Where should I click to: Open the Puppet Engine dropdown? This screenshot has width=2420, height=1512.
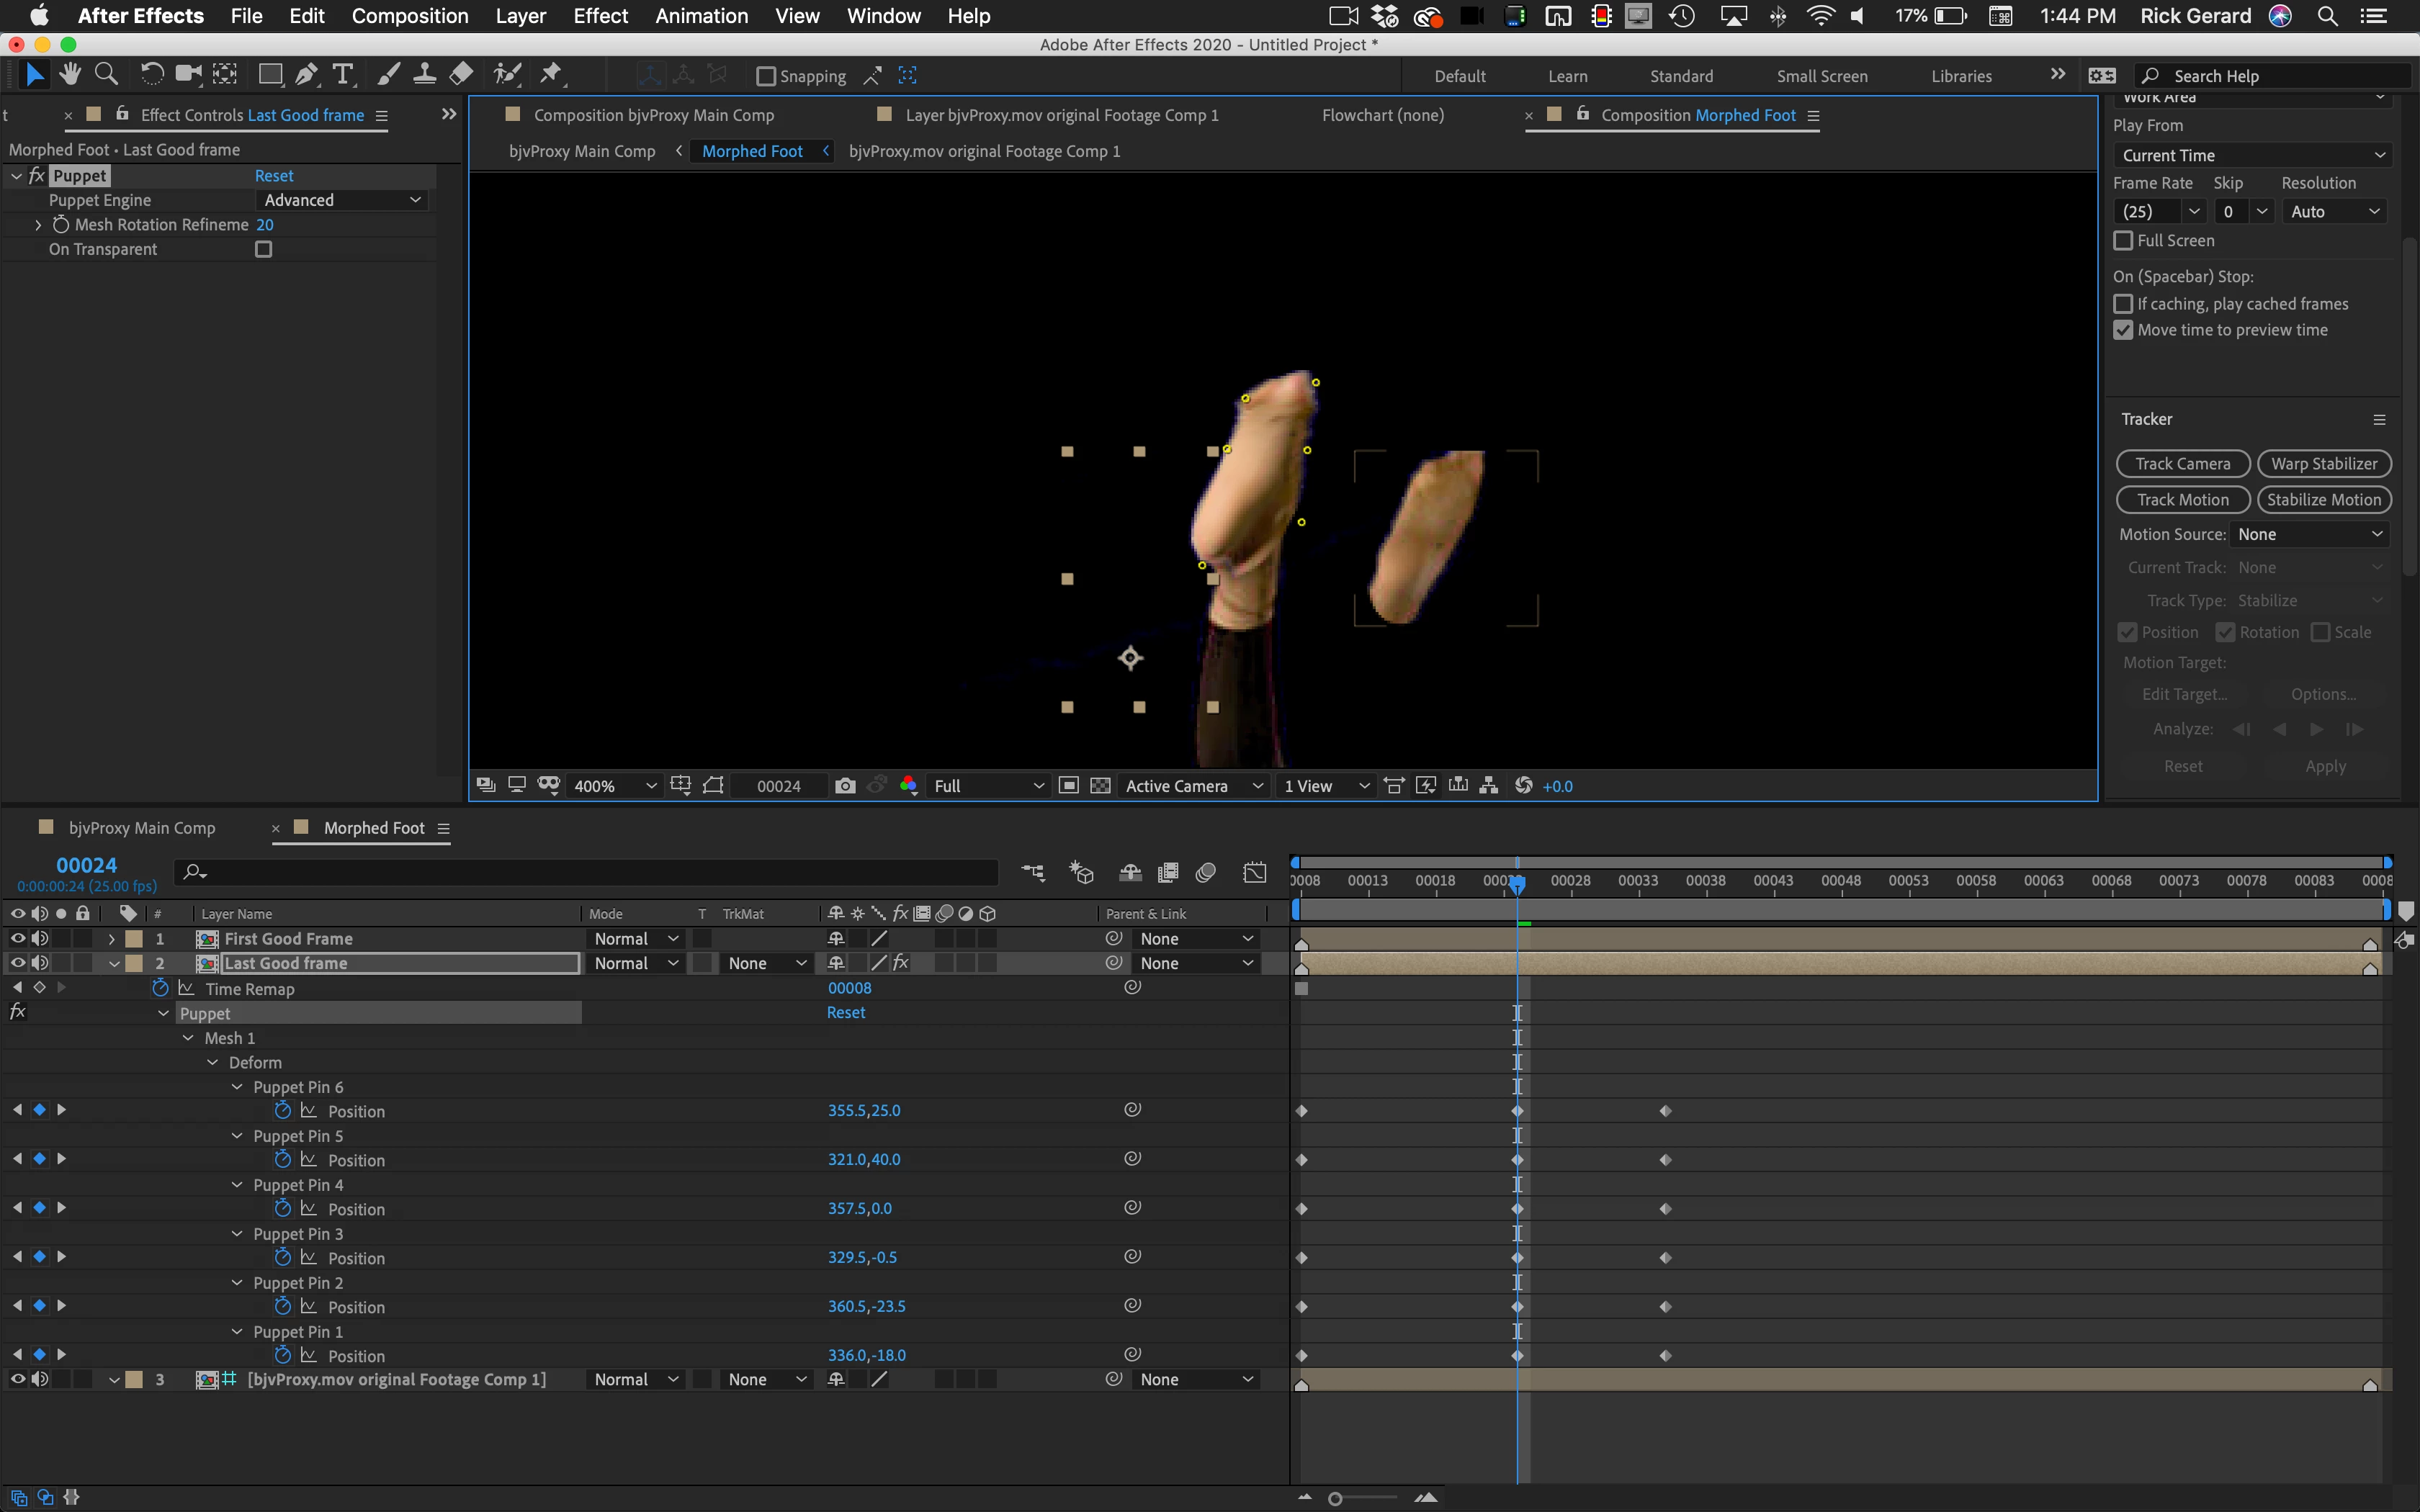pos(341,200)
